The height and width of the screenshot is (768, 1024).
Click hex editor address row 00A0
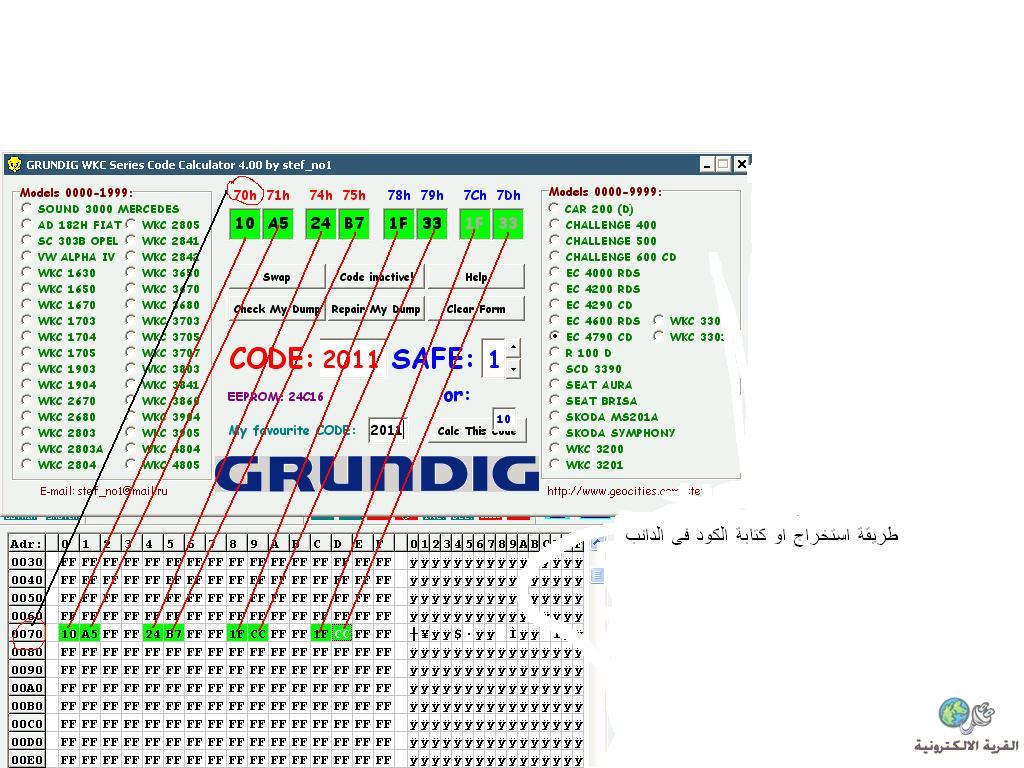pyautogui.click(x=27, y=688)
